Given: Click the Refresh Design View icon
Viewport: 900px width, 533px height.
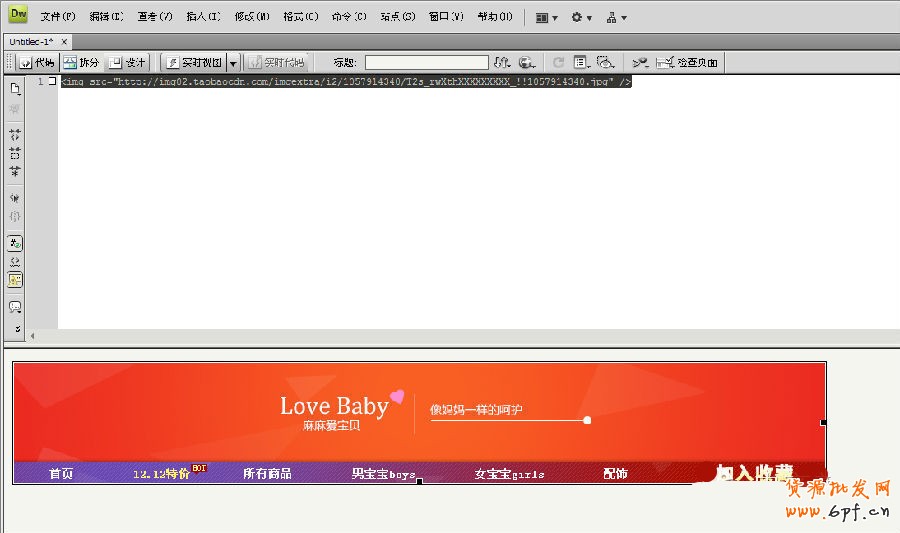Looking at the screenshot, I should 558,63.
